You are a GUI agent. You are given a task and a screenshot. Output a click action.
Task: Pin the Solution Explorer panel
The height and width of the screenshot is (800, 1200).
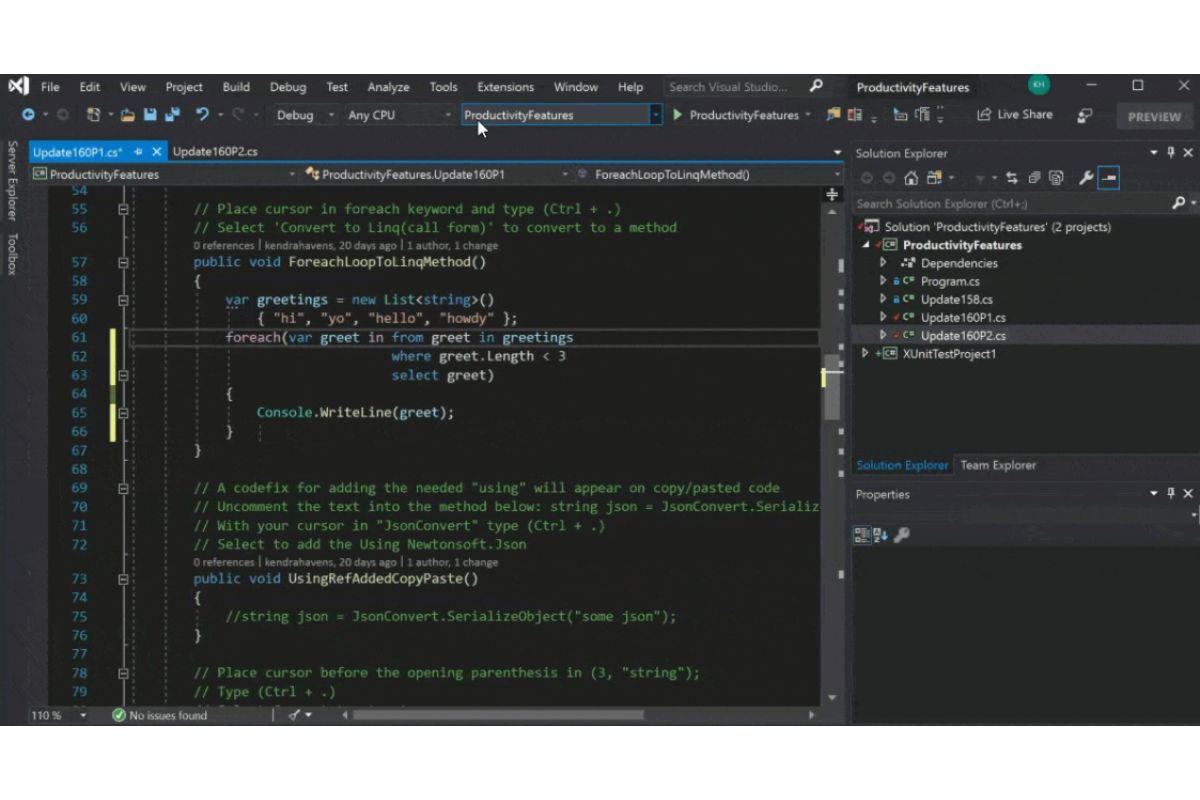[1170, 153]
